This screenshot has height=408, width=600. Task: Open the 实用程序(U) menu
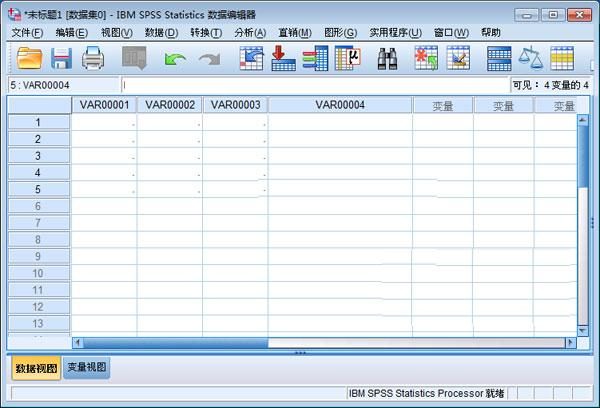coord(395,33)
